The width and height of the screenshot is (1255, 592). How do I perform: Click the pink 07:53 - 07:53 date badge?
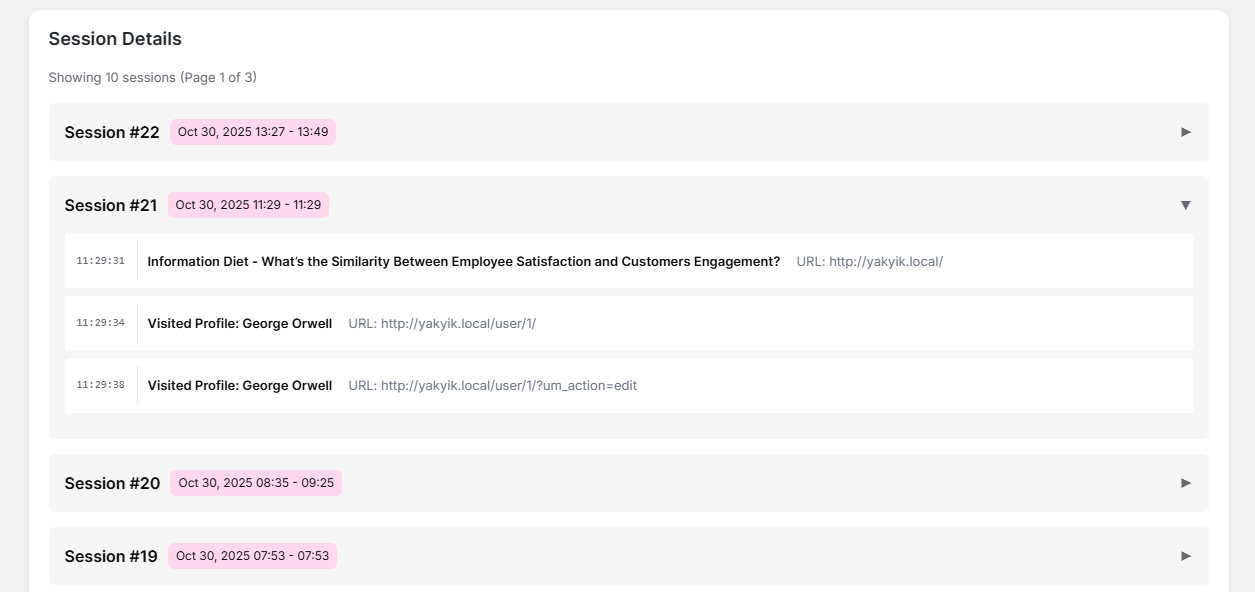click(252, 556)
